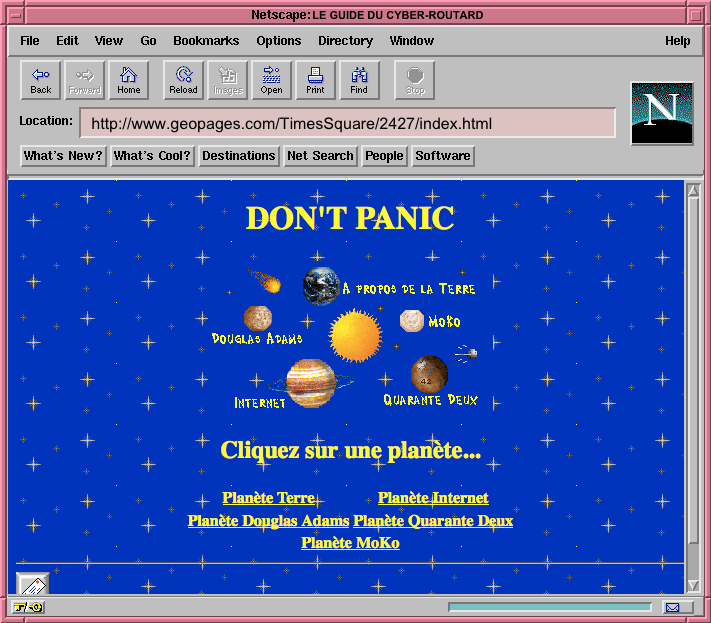Click the sun image in the center
This screenshot has height=623, width=711.
tap(355, 334)
